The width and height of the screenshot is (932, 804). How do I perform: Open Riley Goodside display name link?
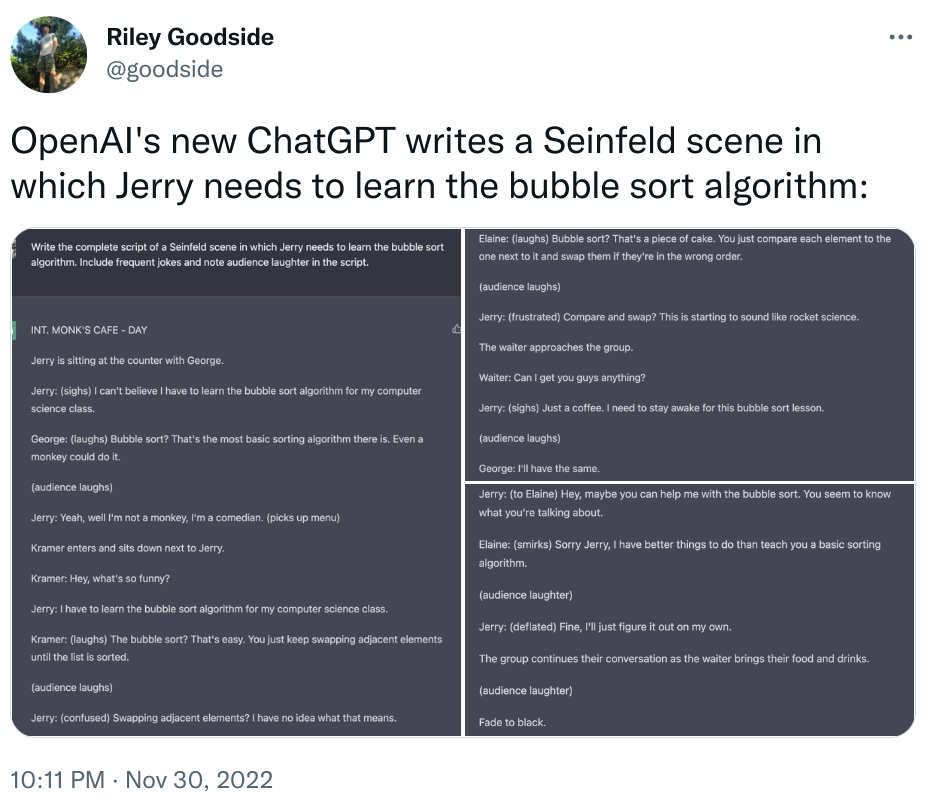(190, 37)
